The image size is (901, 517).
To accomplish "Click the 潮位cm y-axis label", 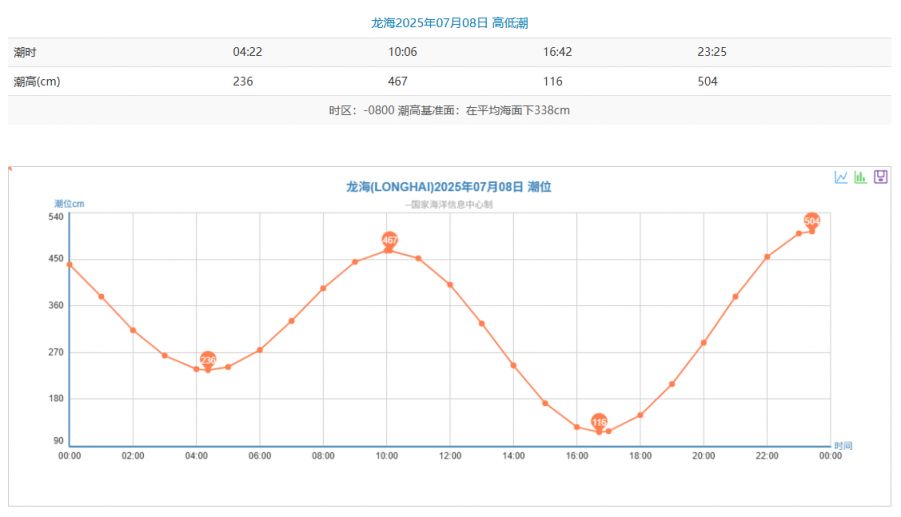I will pos(69,204).
